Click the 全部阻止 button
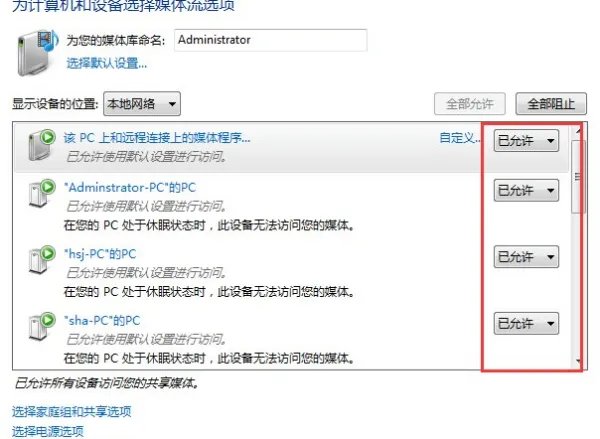The height and width of the screenshot is (439, 600). pyautogui.click(x=551, y=104)
